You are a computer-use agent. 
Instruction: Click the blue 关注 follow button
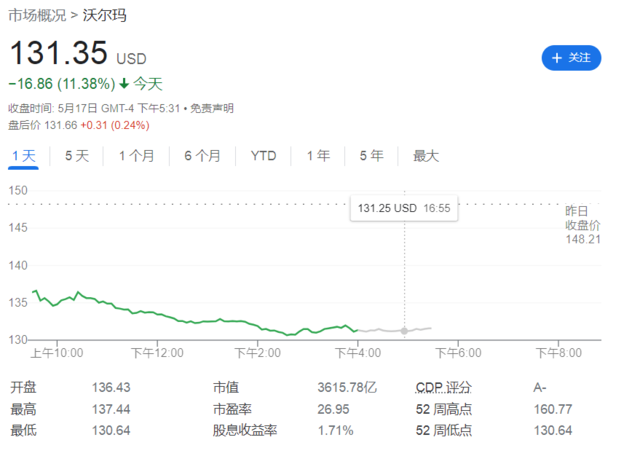point(571,58)
